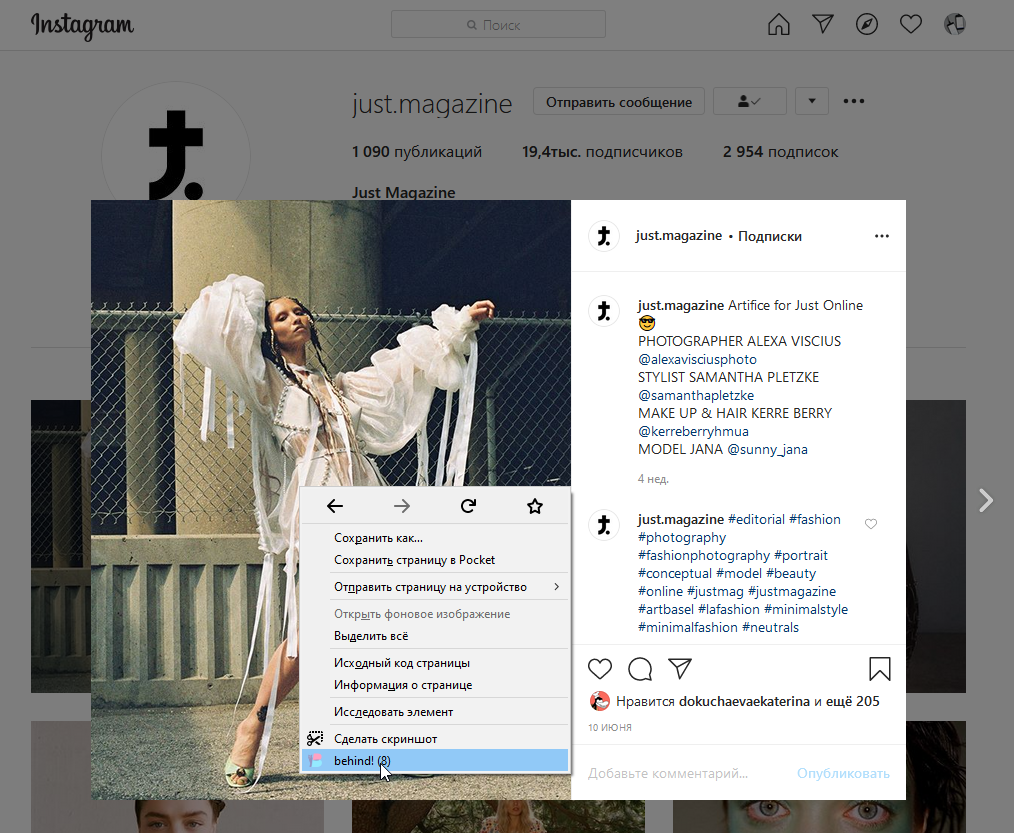Open @sunny_jana profile link
This screenshot has width=1014, height=833.
click(768, 449)
